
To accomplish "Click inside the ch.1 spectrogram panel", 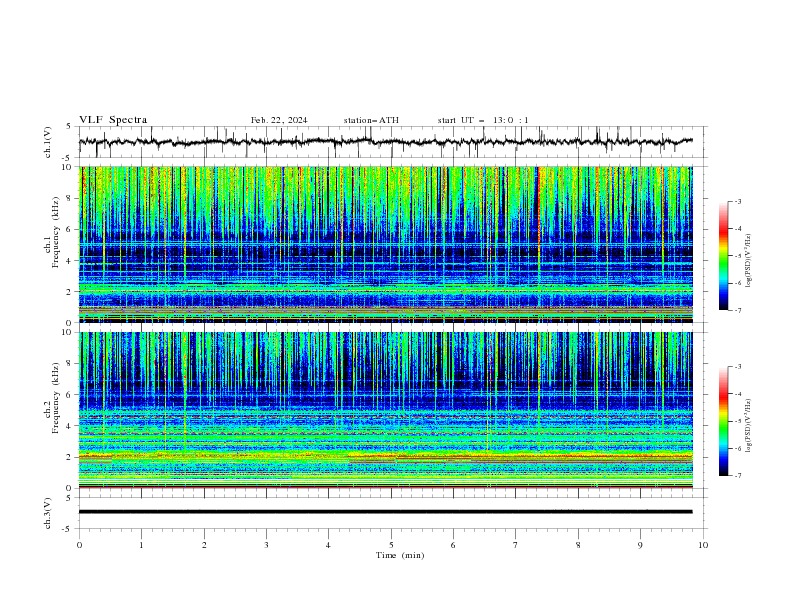I will 385,244.
